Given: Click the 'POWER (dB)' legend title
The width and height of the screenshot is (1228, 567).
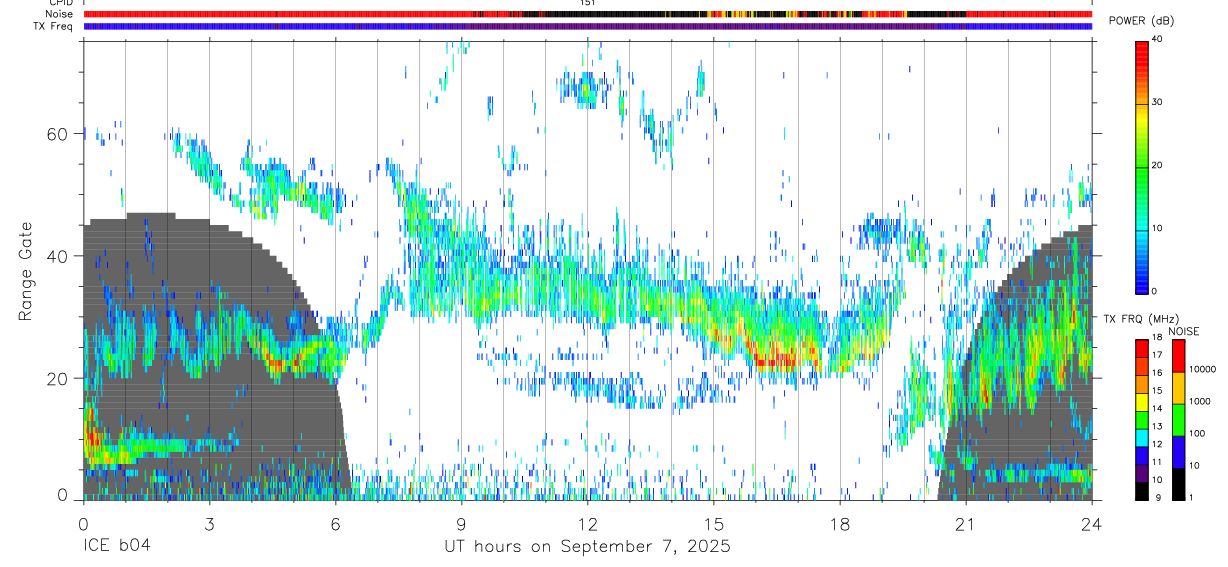Looking at the screenshot, I should point(1143,22).
